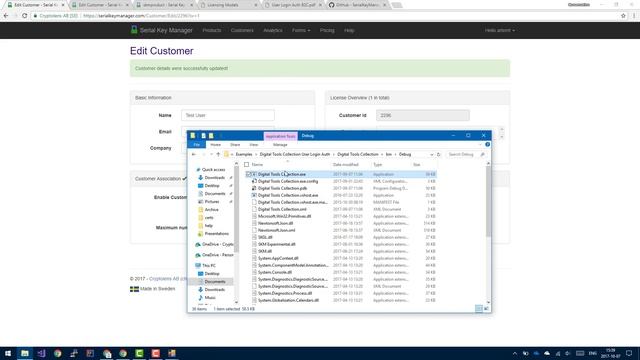Toggle the select-all checkbox in the file list

247,164
